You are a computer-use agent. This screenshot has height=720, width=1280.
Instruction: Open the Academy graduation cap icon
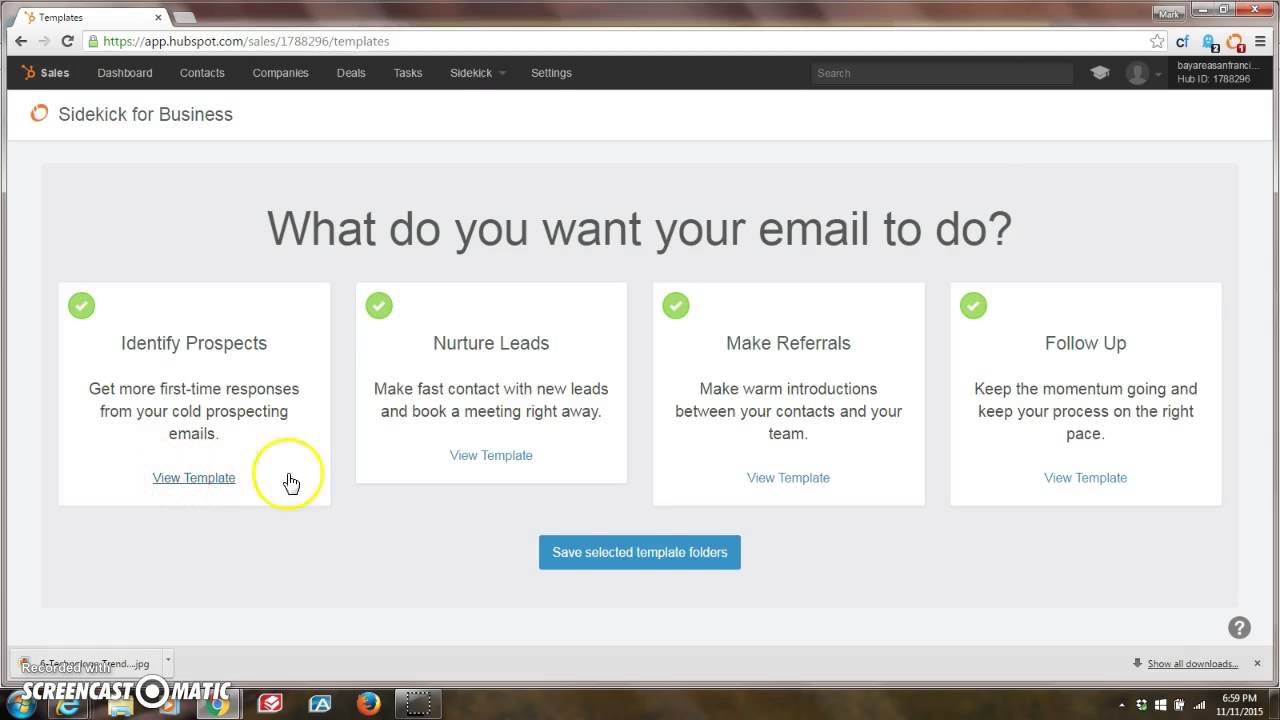coord(1100,73)
